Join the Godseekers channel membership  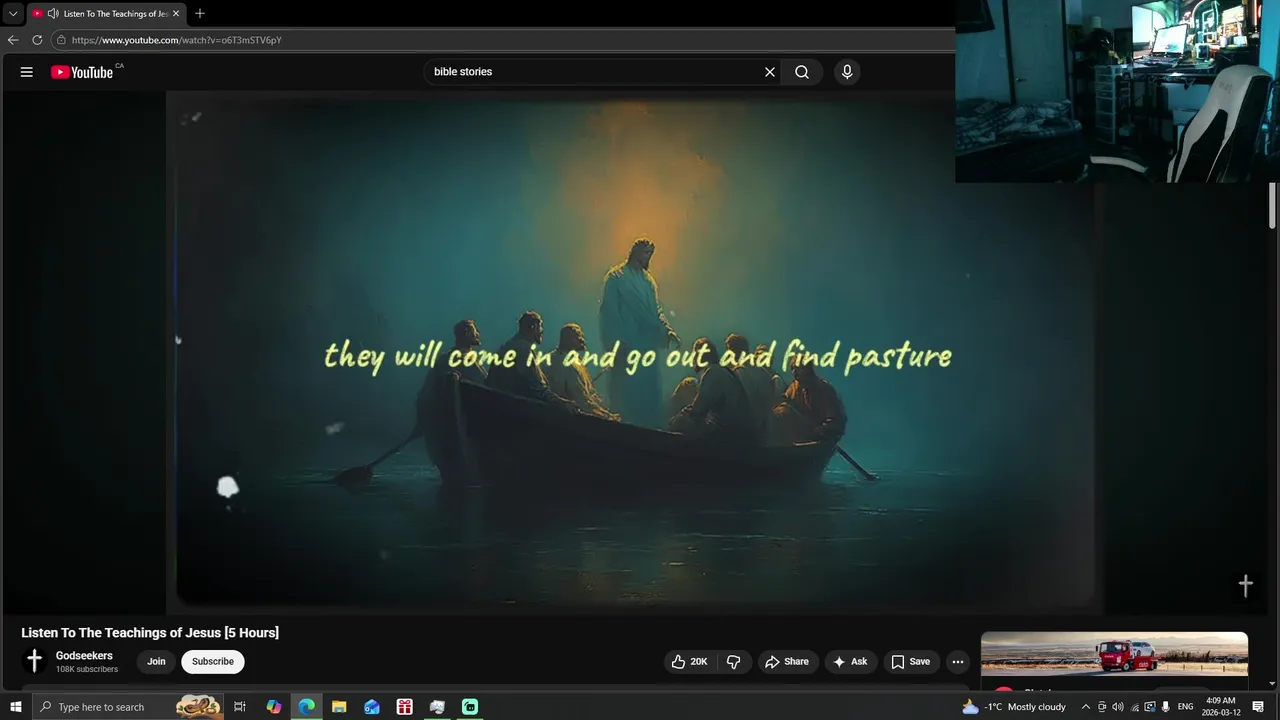tap(156, 662)
